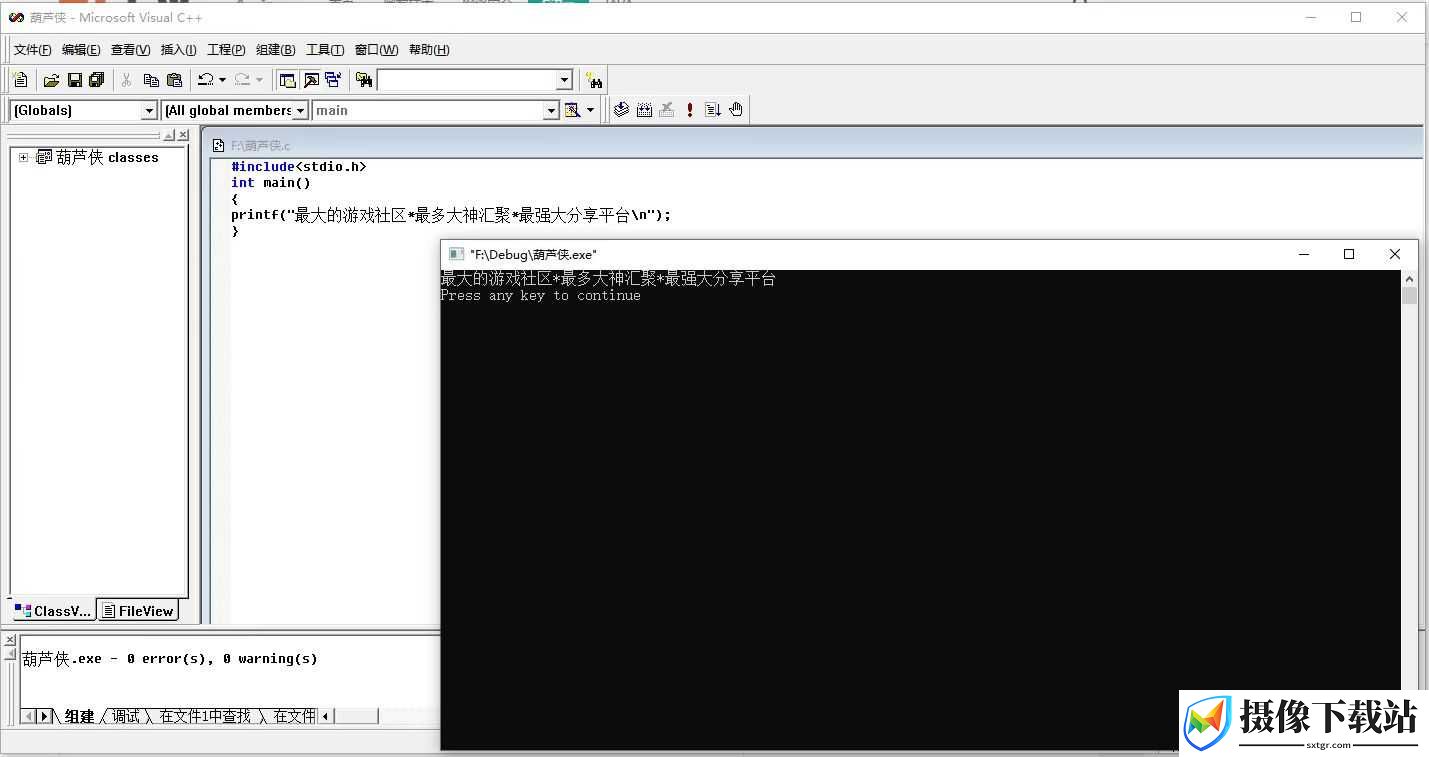
Task: Click the output horizontal scrollbar left arrow
Action: [x=326, y=716]
